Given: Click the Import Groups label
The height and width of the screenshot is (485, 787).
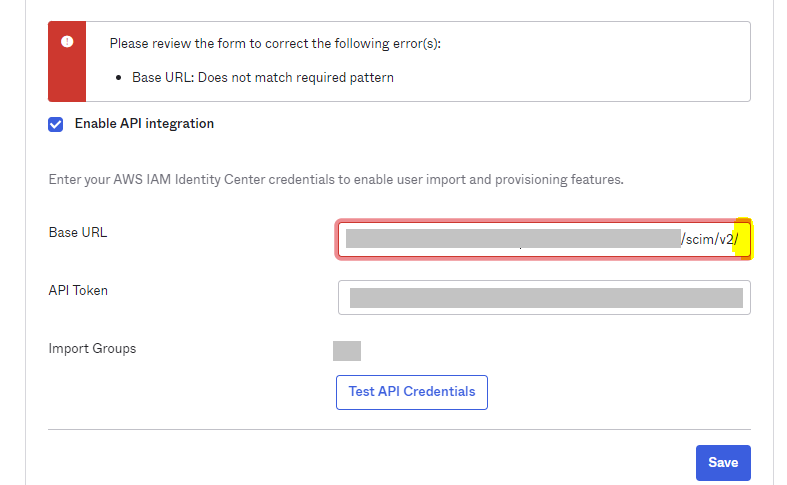Looking at the screenshot, I should pyautogui.click(x=92, y=349).
